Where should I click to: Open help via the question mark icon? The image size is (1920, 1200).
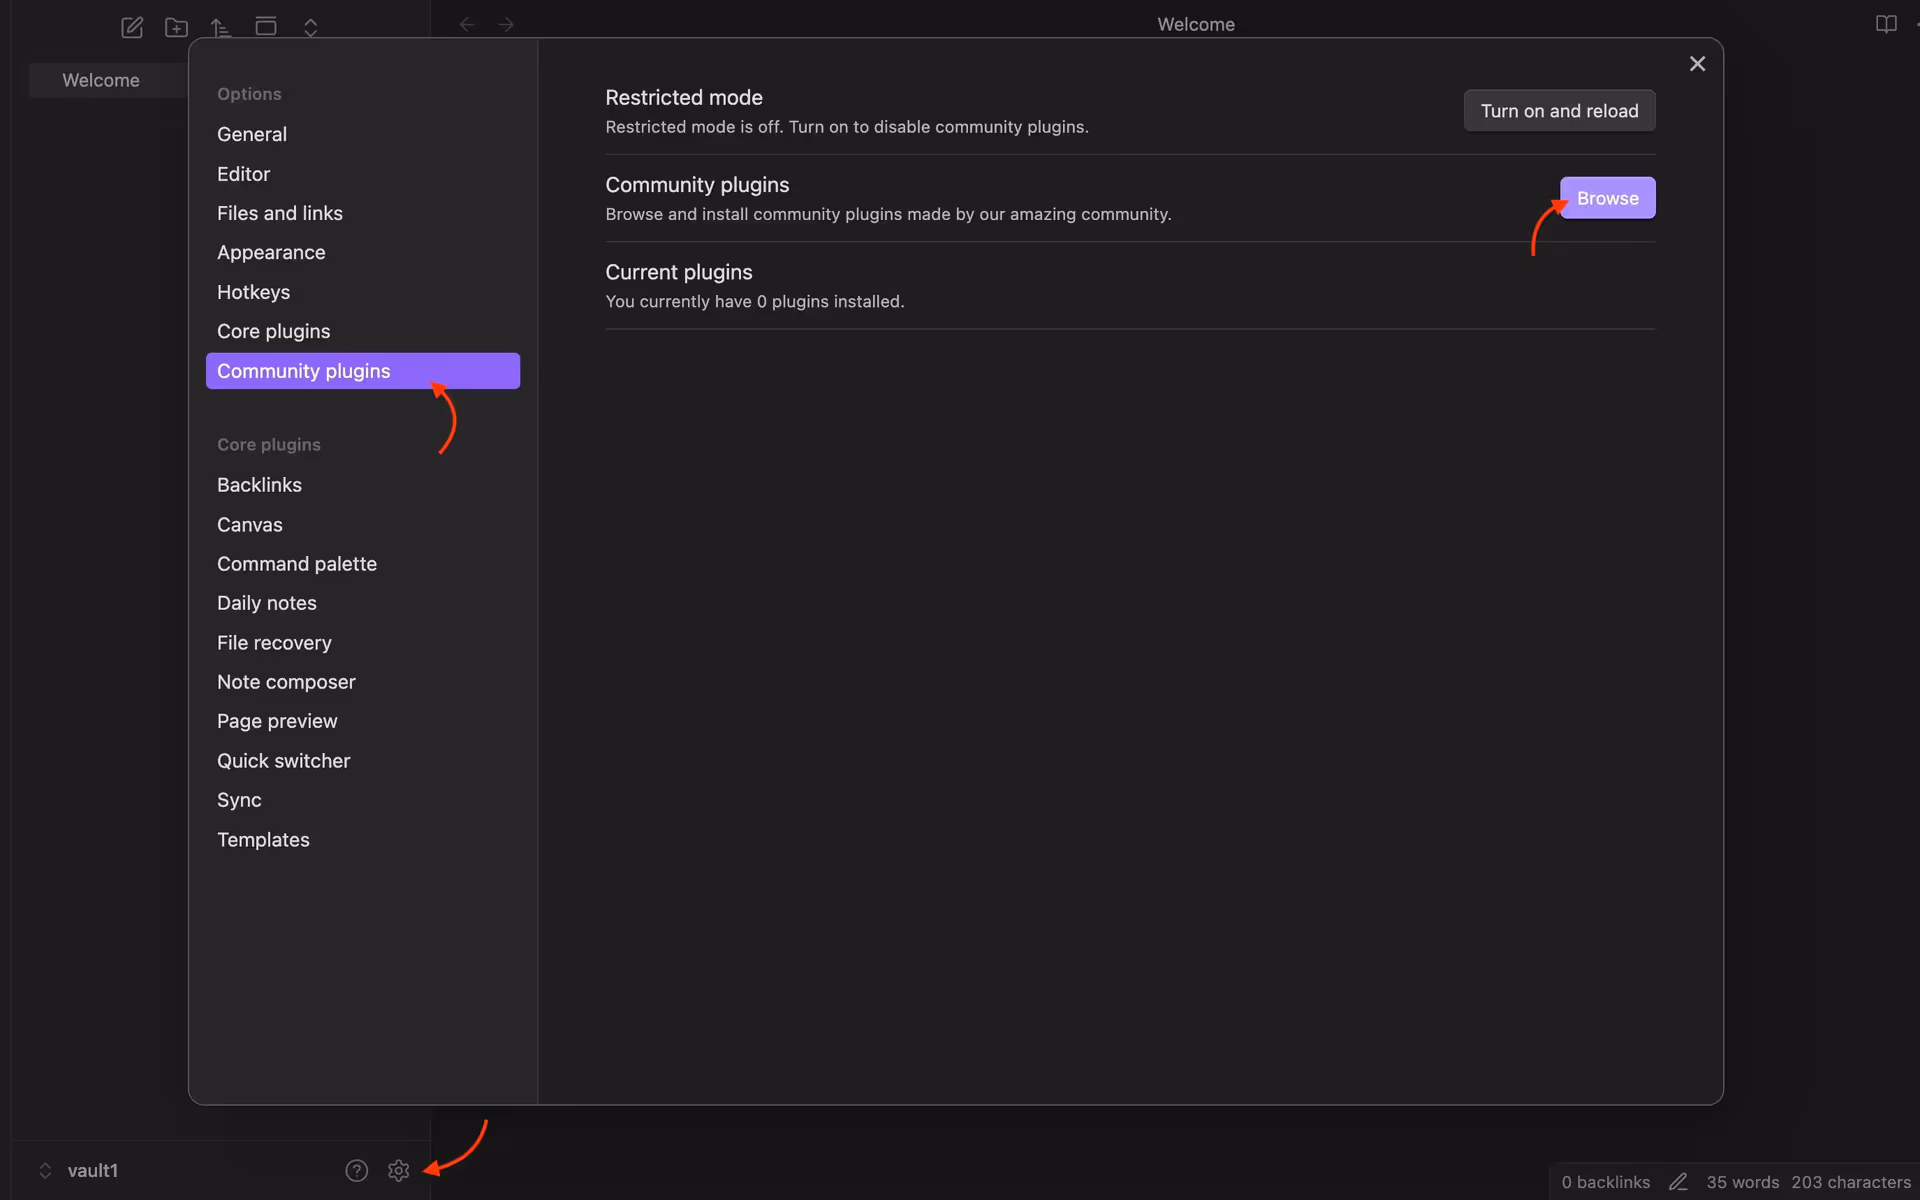tap(356, 1170)
